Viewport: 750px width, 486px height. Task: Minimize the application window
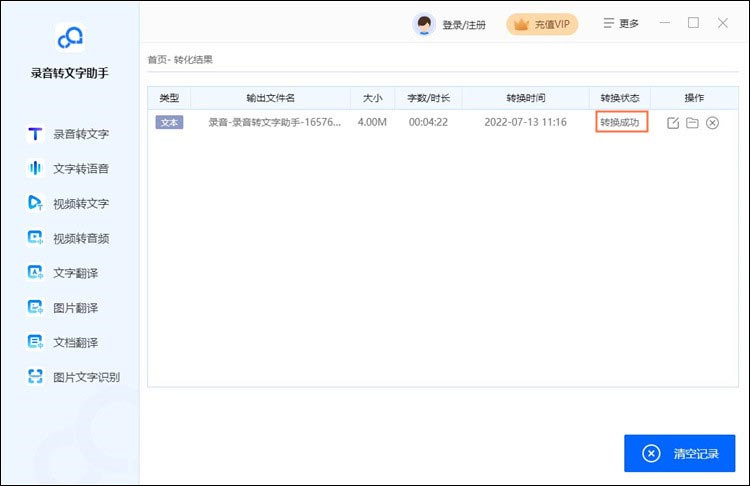(x=664, y=22)
